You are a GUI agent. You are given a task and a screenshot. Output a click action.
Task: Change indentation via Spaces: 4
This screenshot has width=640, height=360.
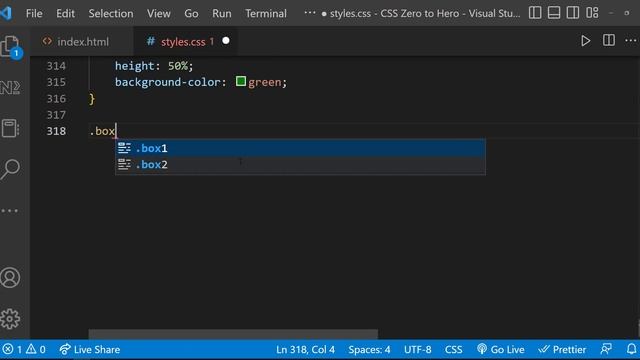[369, 350]
